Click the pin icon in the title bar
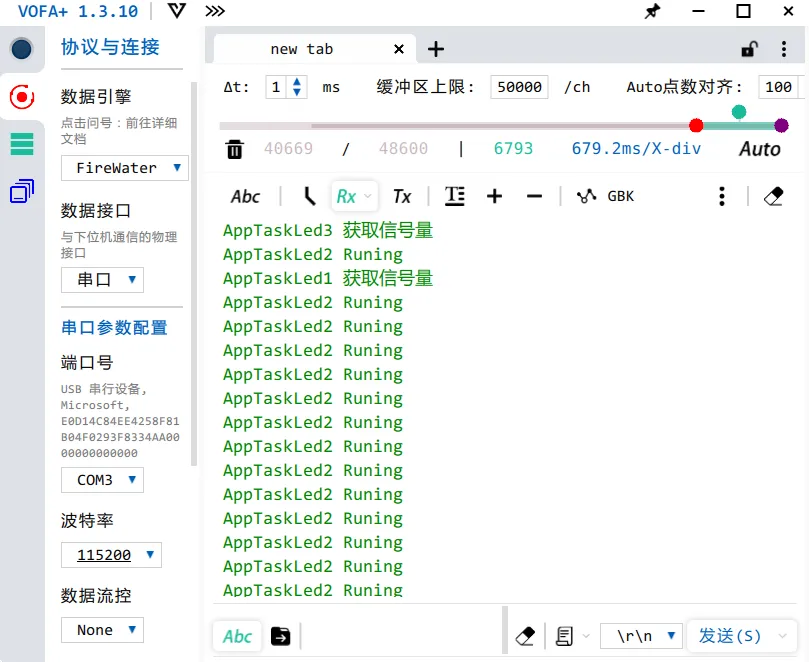The height and width of the screenshot is (662, 809). (x=653, y=11)
